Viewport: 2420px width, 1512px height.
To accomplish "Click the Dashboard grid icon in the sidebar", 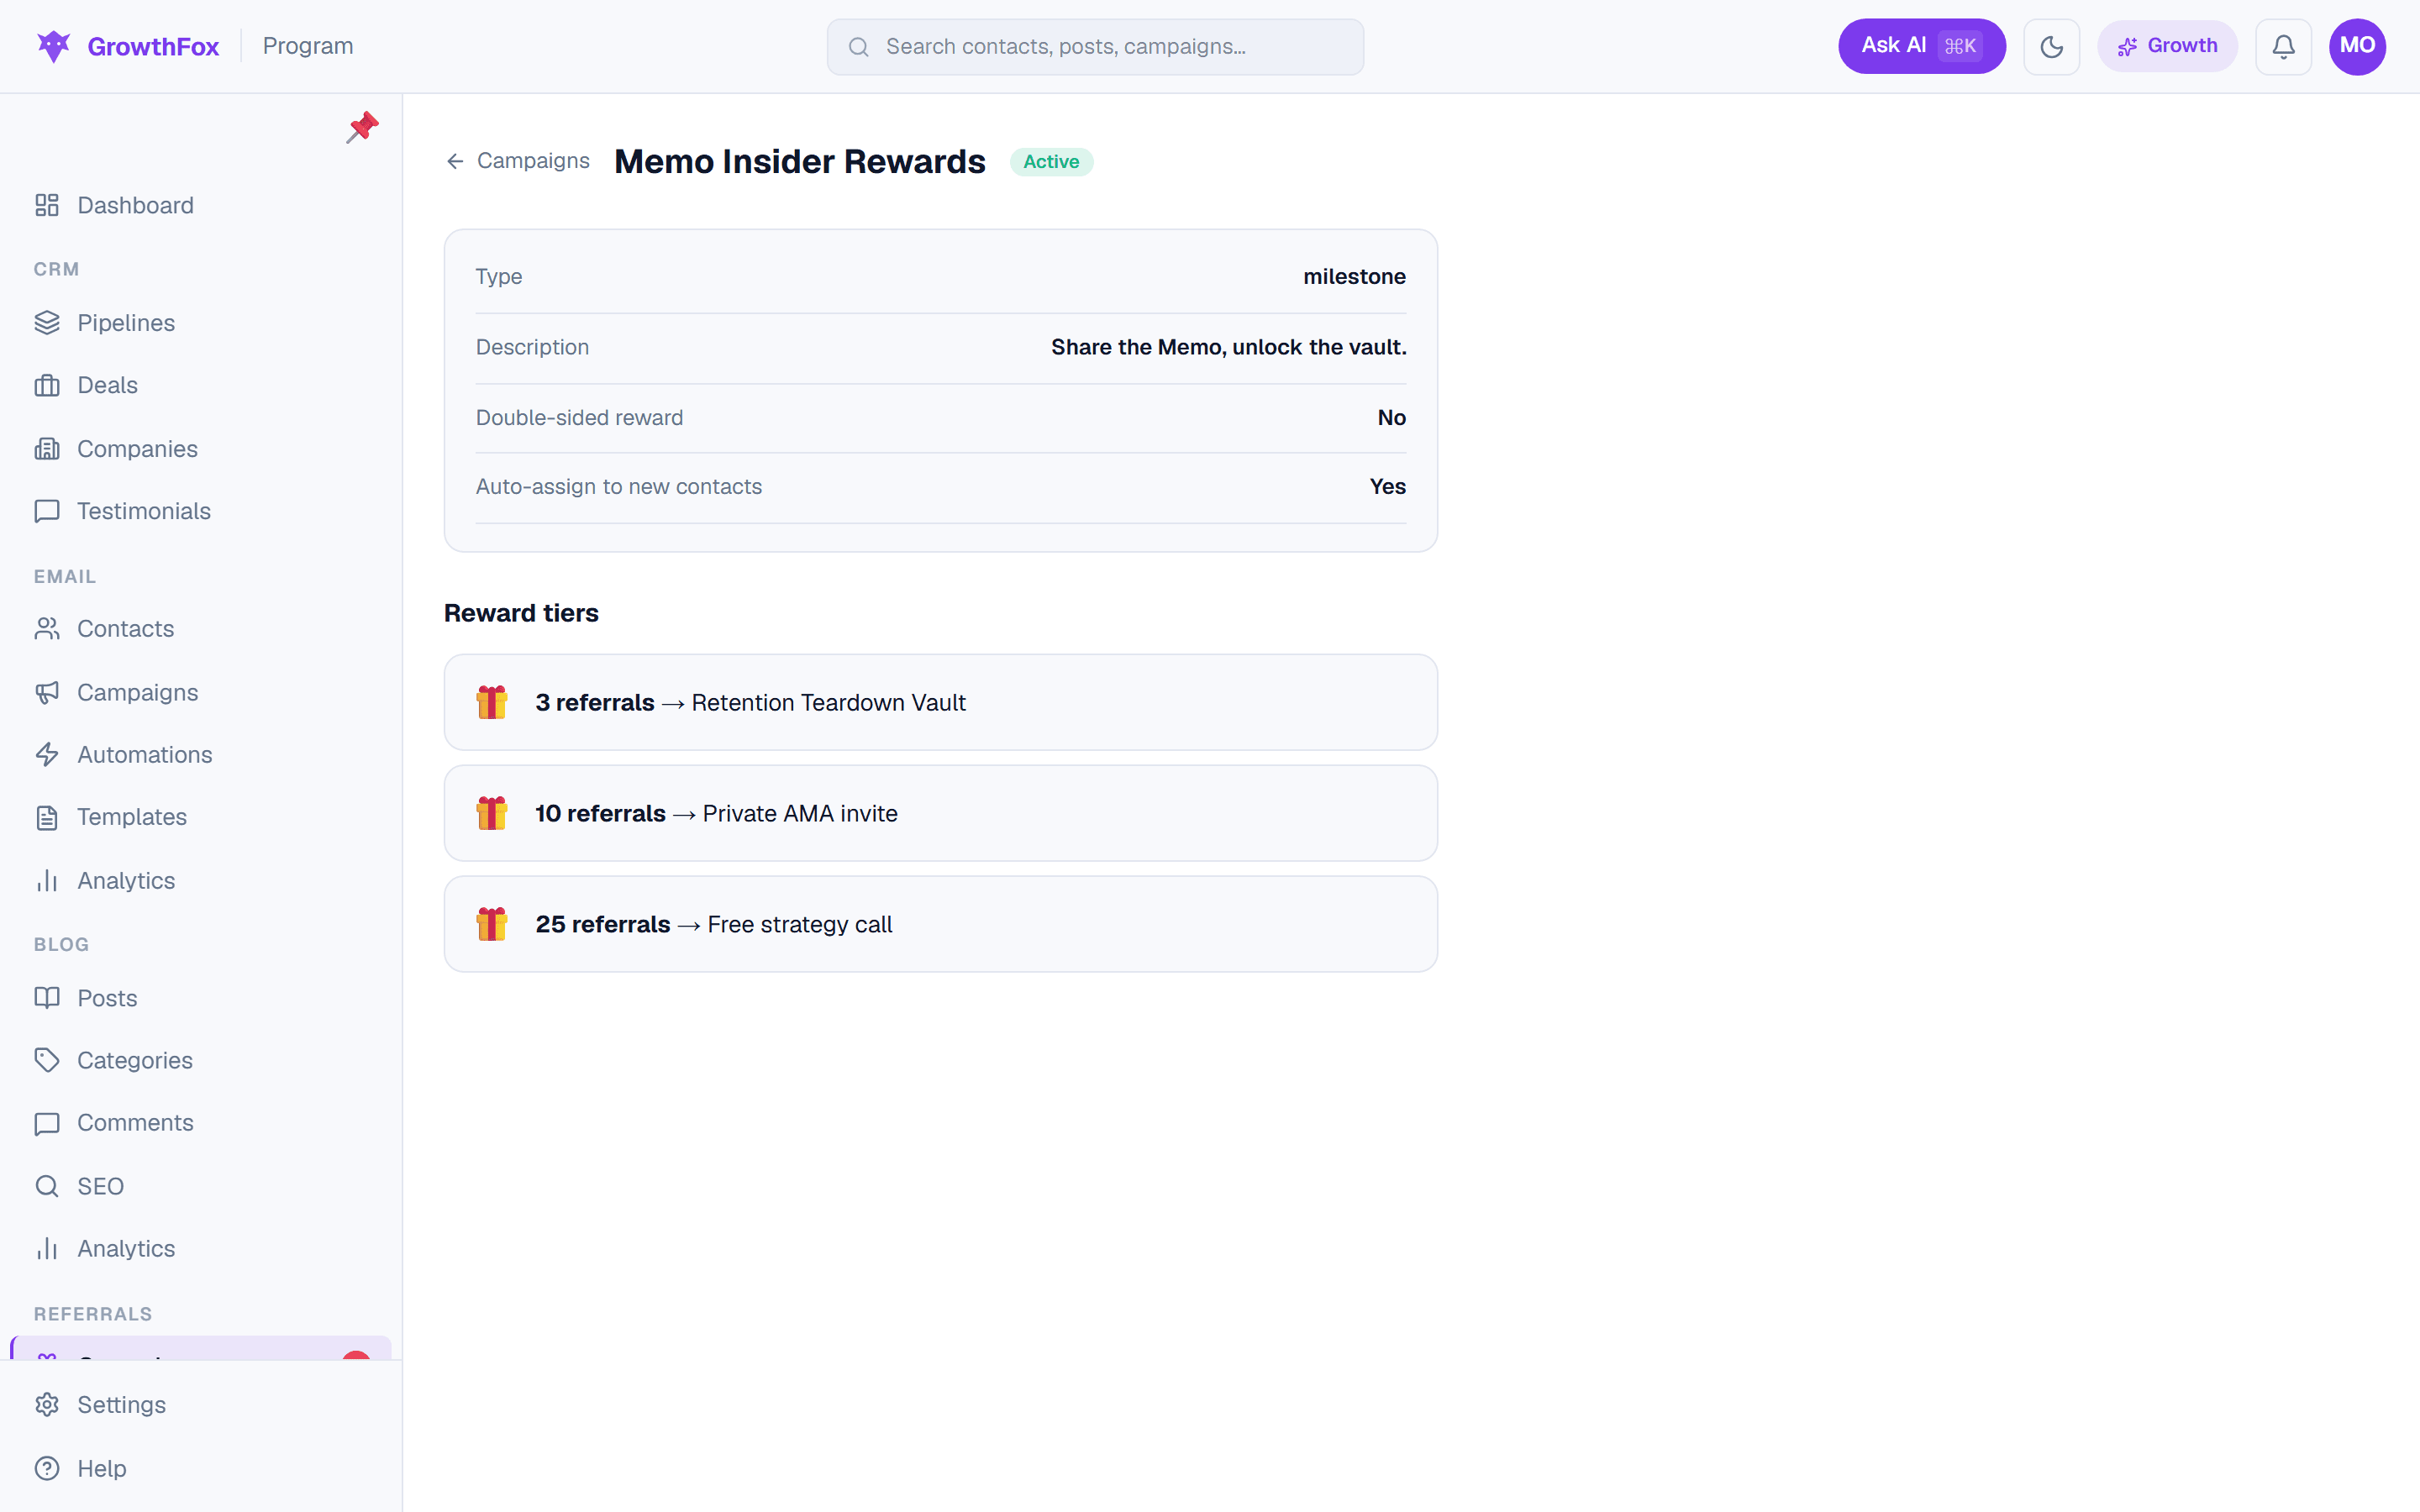I will [47, 205].
